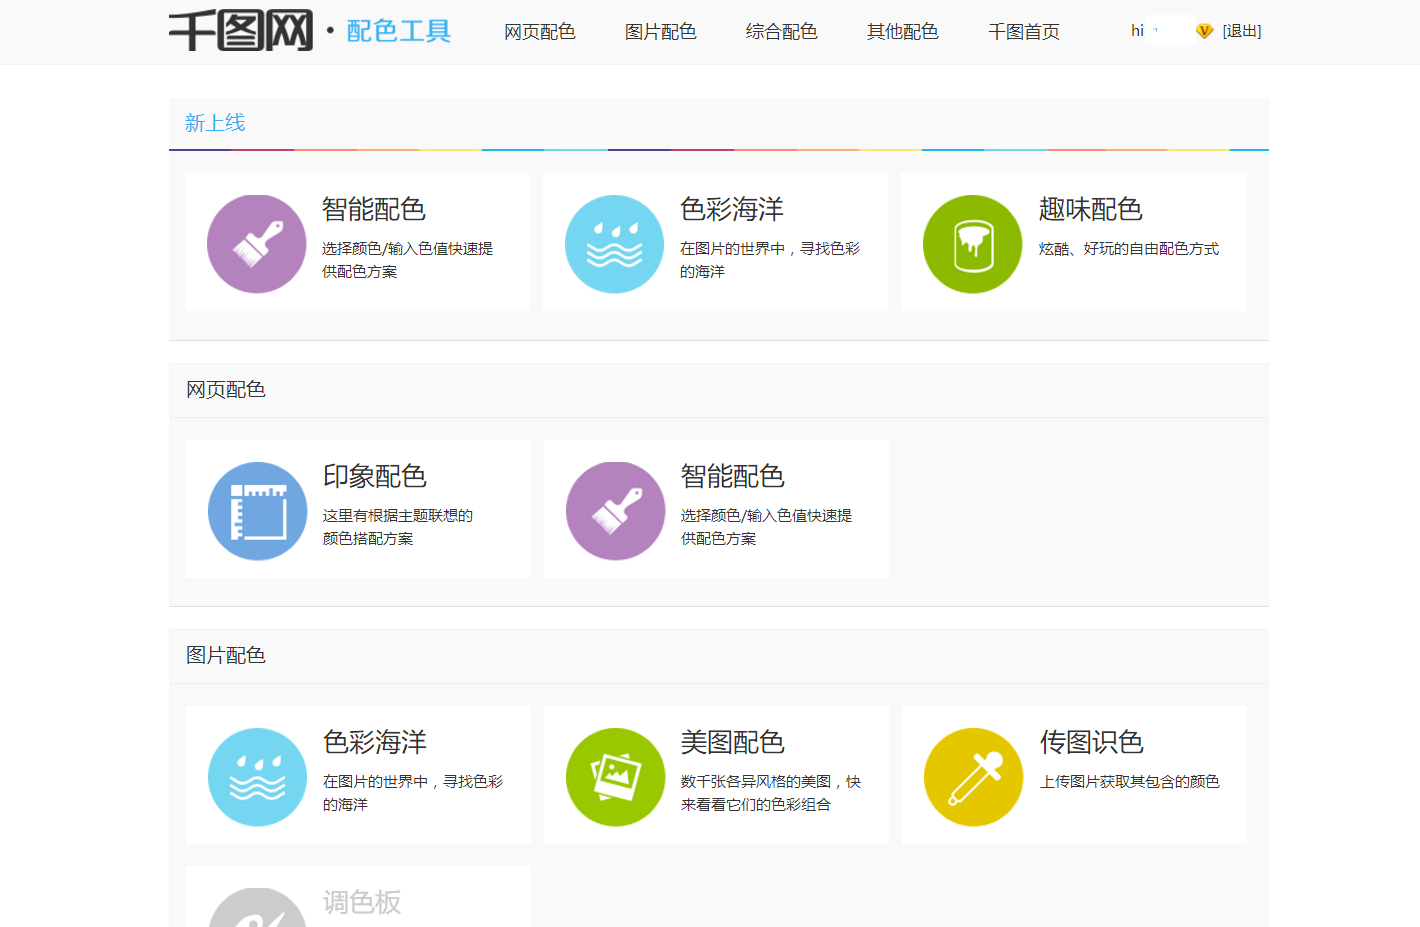
Task: Click the purple brush icon under 网页配色
Action: click(615, 511)
